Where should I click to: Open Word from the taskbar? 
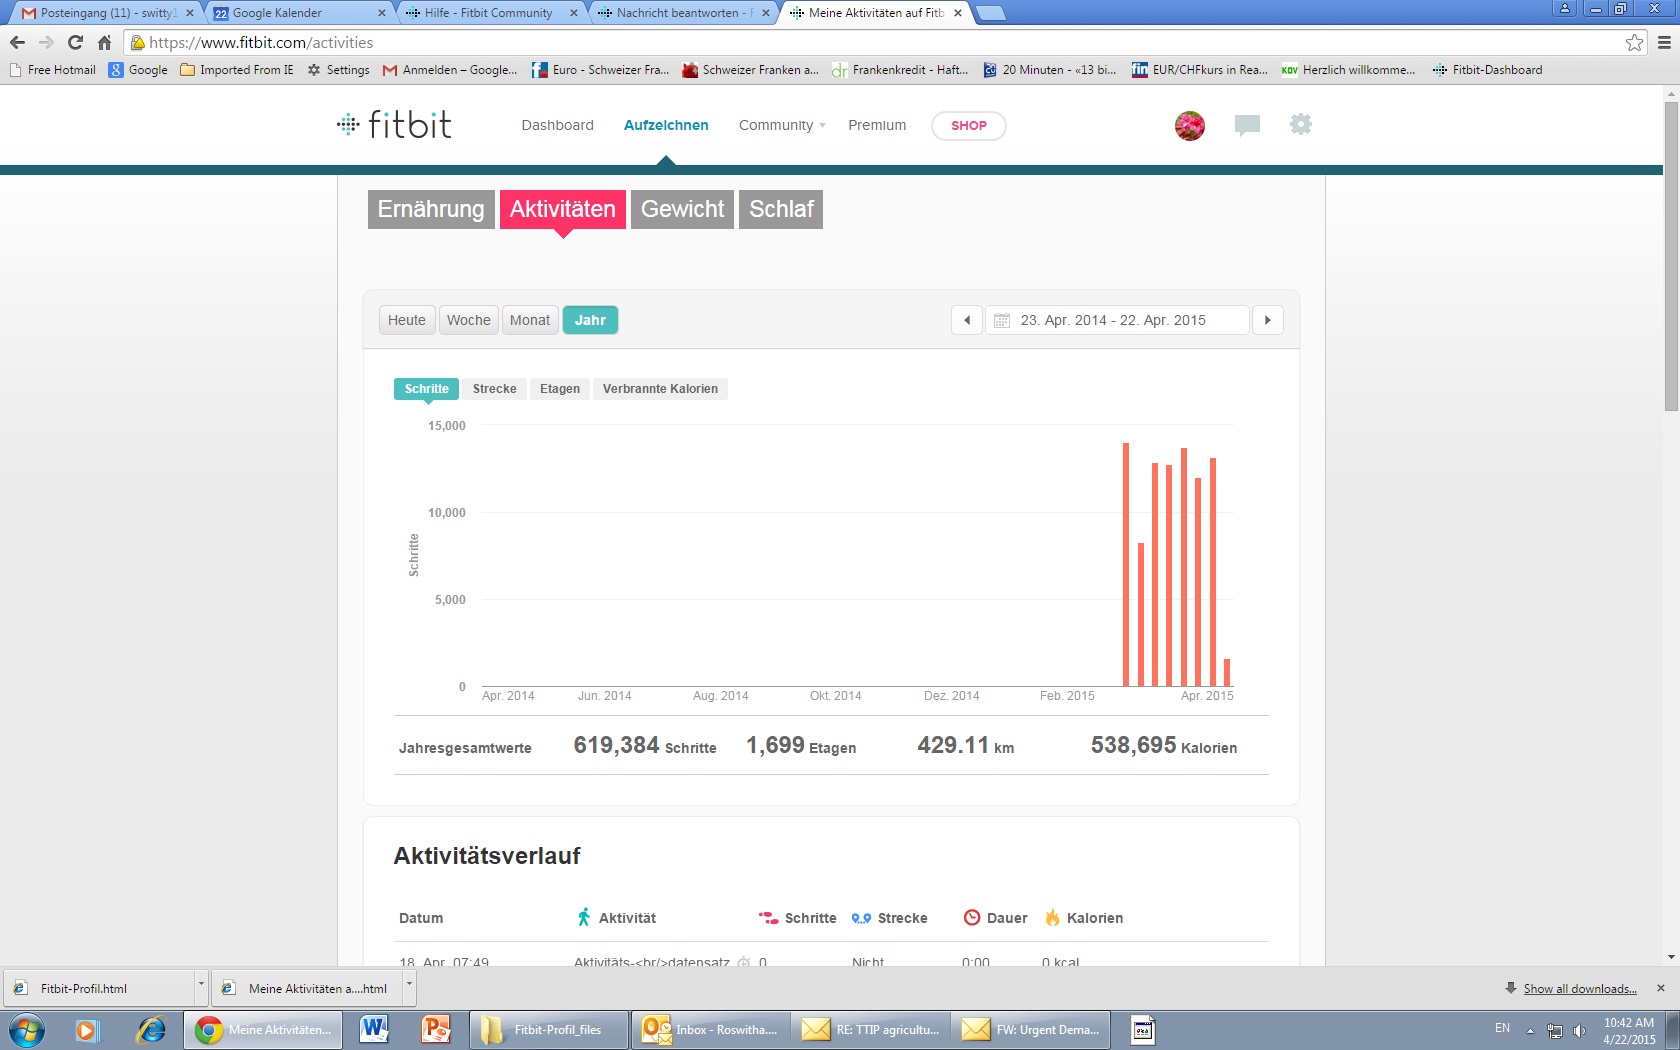coord(374,1029)
